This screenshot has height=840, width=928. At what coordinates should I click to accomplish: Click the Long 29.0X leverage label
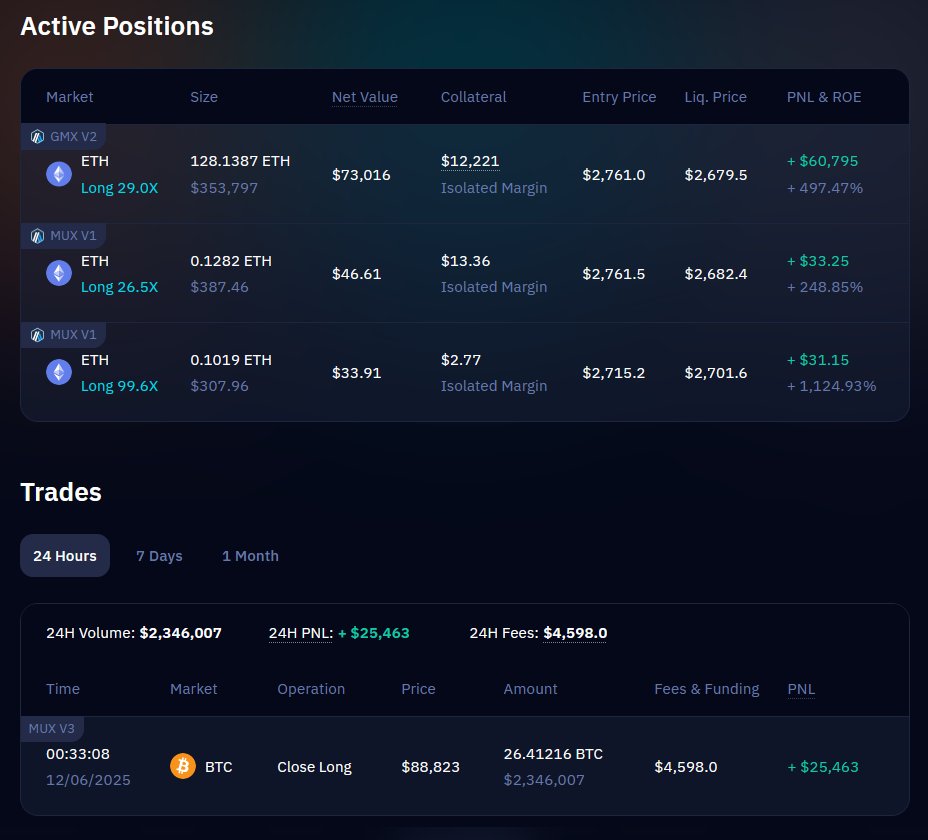coord(120,188)
